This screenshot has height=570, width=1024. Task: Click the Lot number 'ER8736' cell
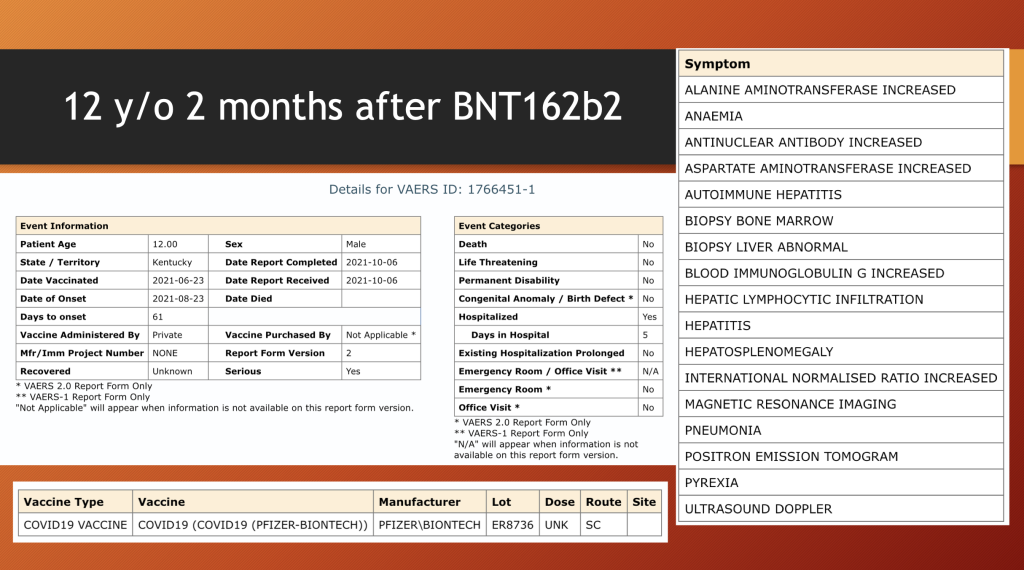514,525
